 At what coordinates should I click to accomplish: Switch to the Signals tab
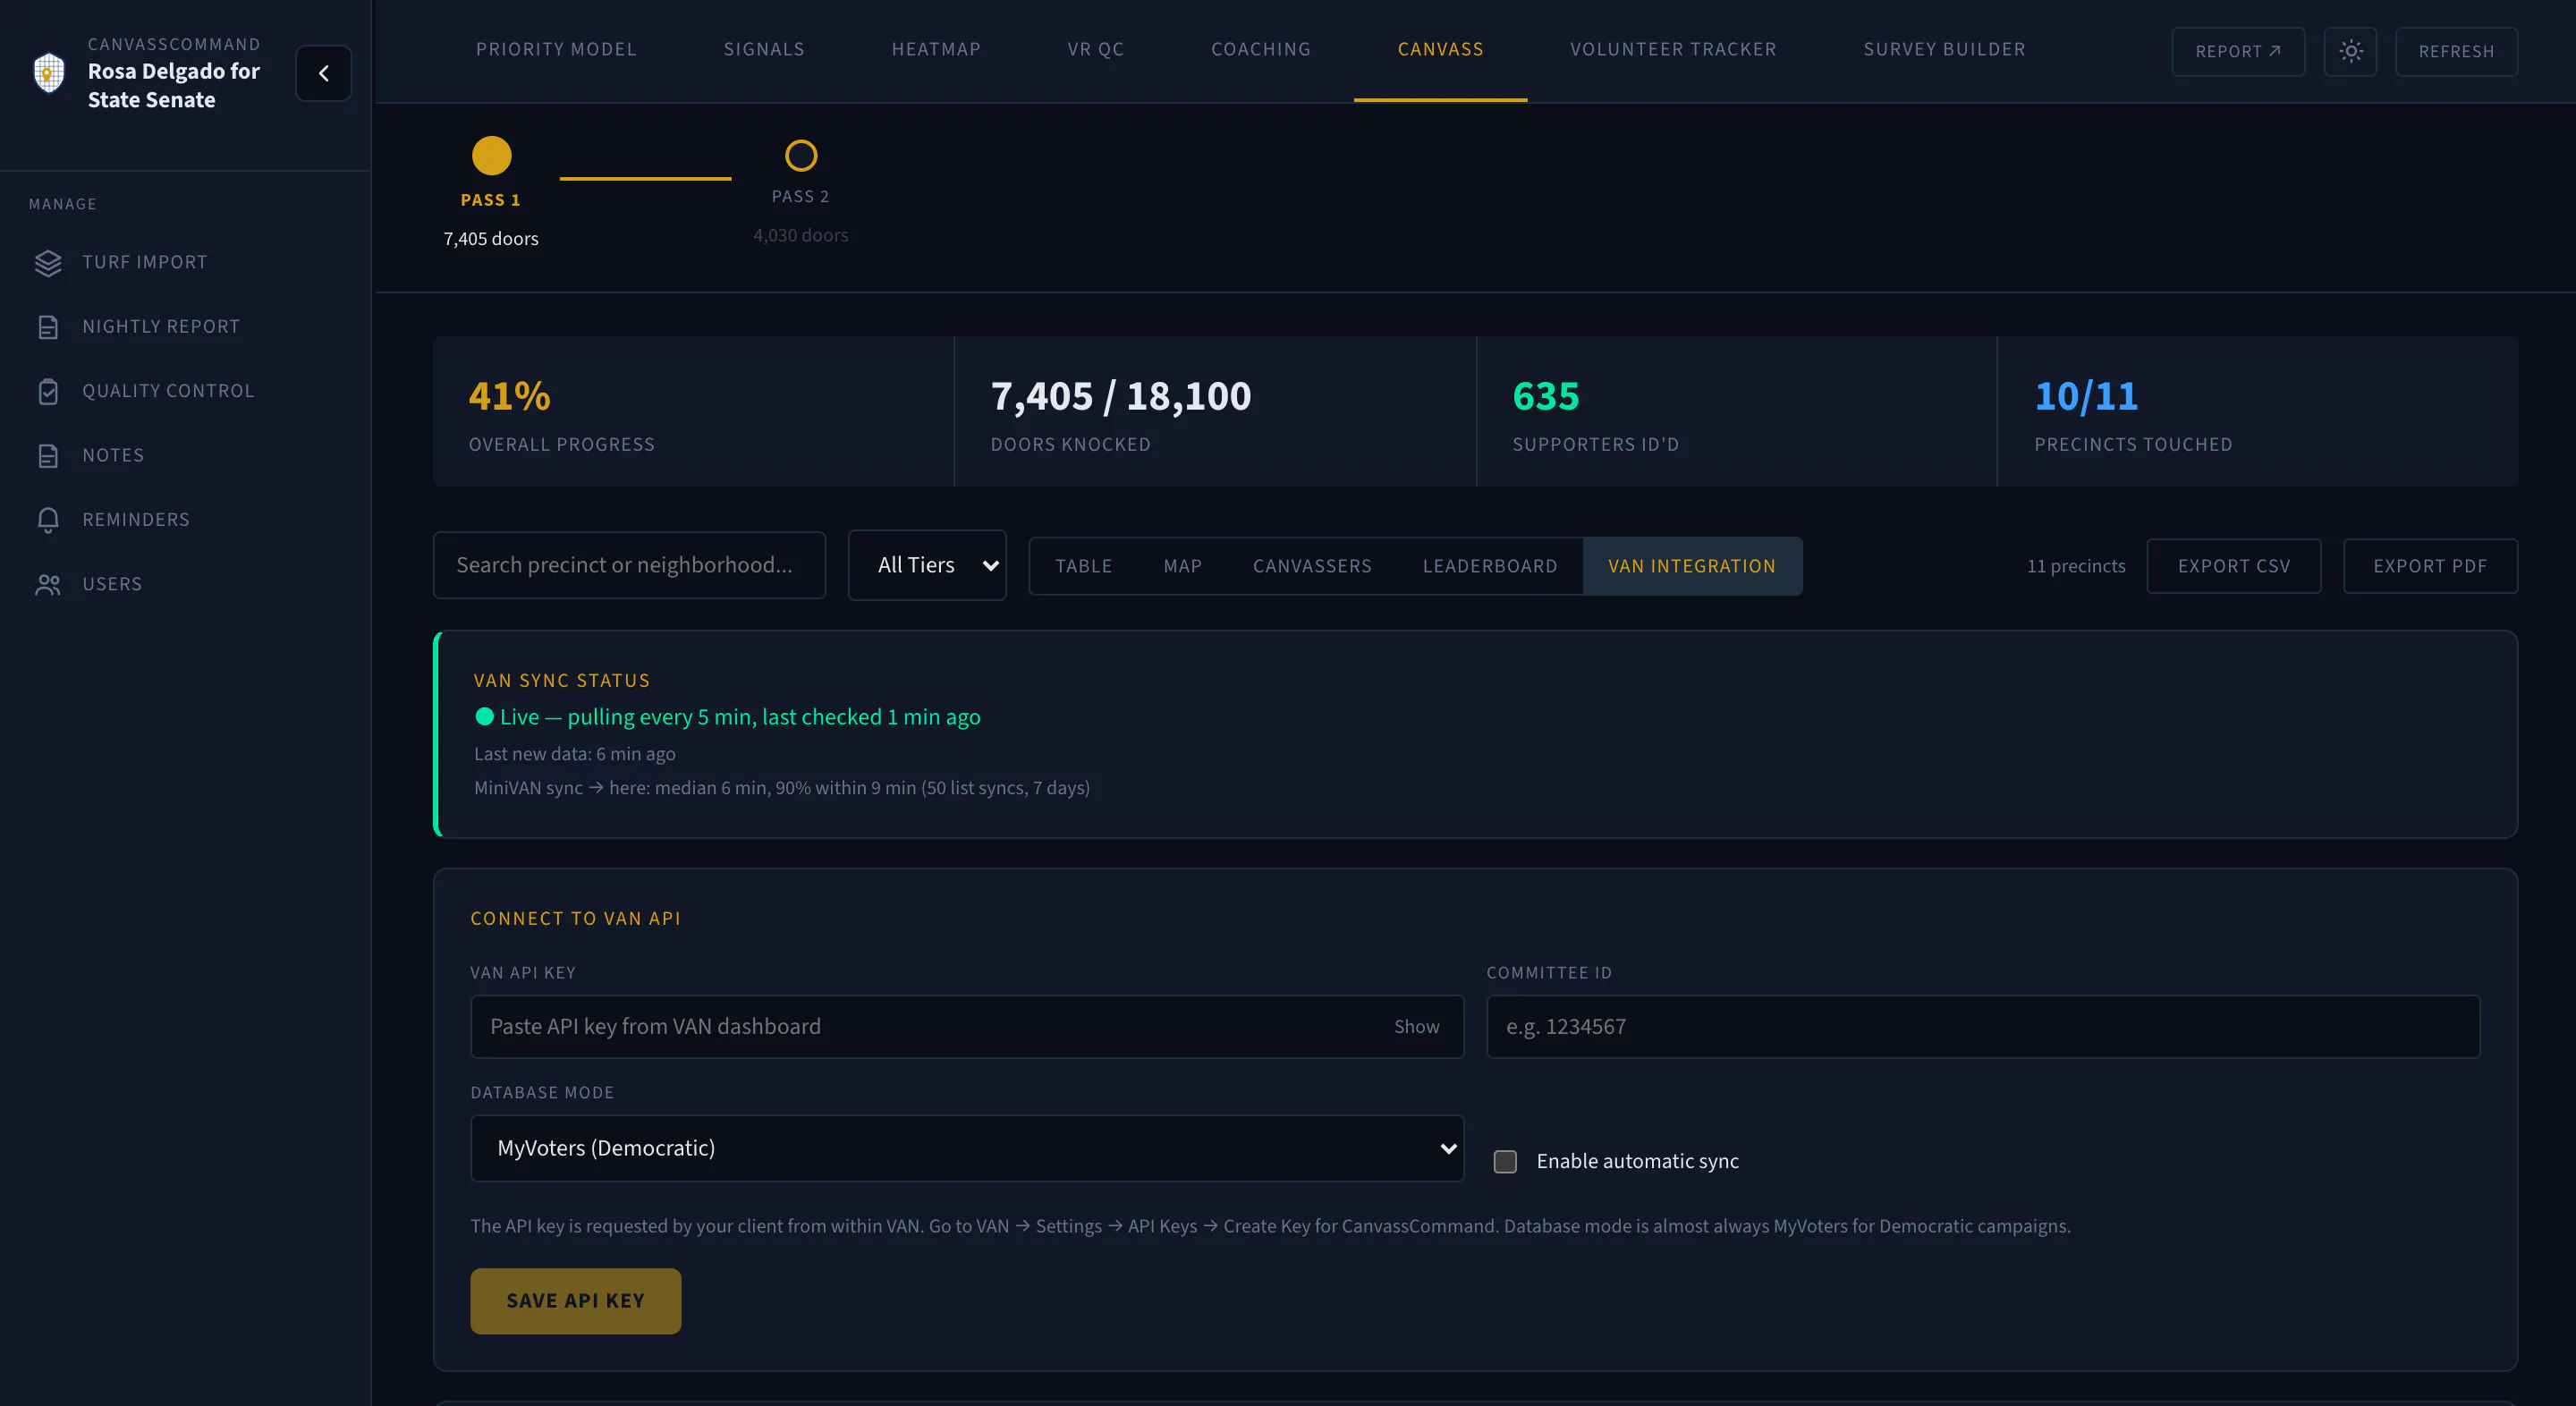click(764, 50)
